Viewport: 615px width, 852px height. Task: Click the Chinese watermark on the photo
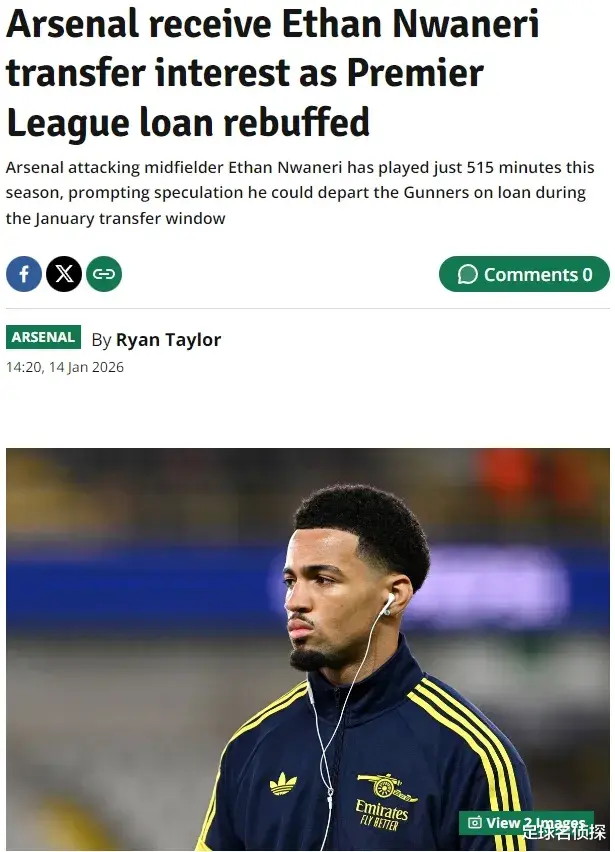coord(564,832)
